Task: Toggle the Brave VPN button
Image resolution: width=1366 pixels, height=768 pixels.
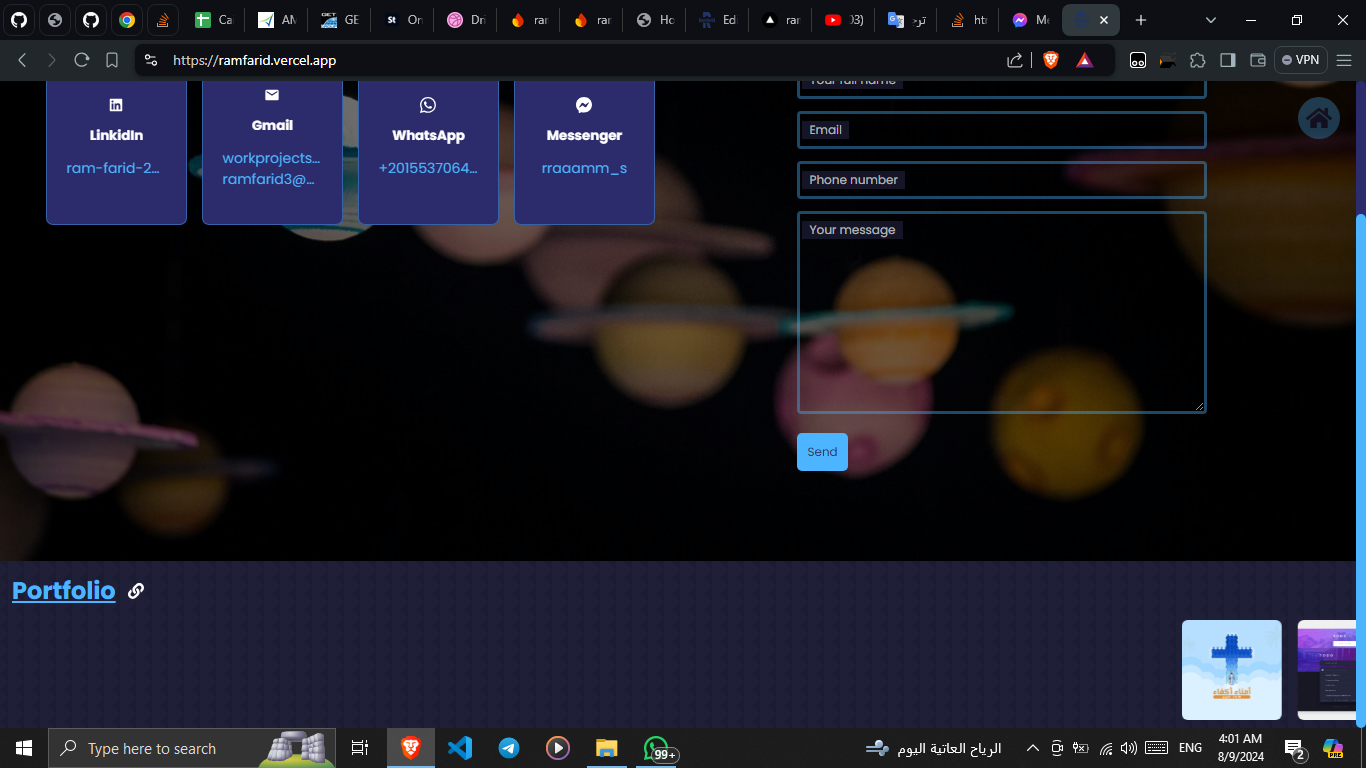Action: 1300,60
